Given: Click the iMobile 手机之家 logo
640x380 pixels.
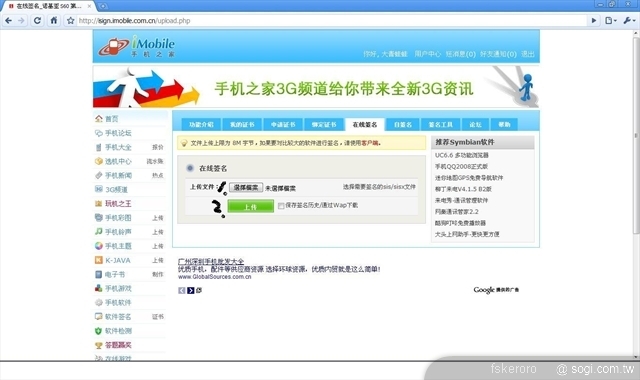Looking at the screenshot, I should pos(137,47).
